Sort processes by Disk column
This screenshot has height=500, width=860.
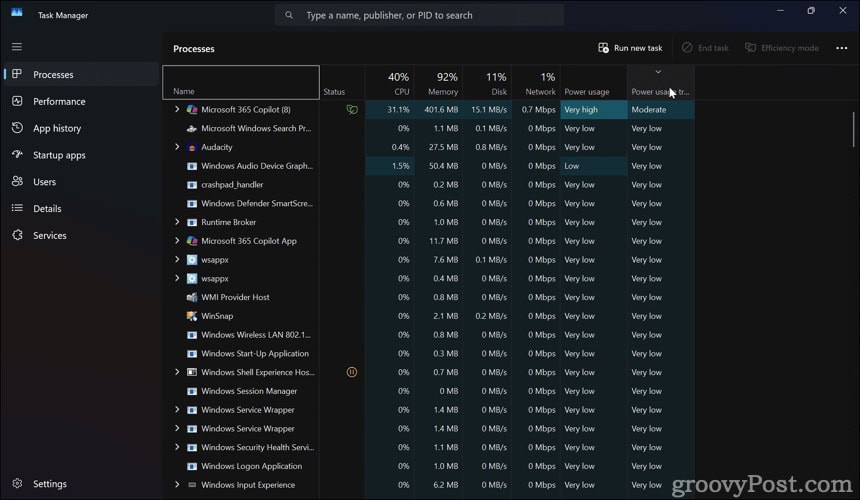(x=488, y=82)
